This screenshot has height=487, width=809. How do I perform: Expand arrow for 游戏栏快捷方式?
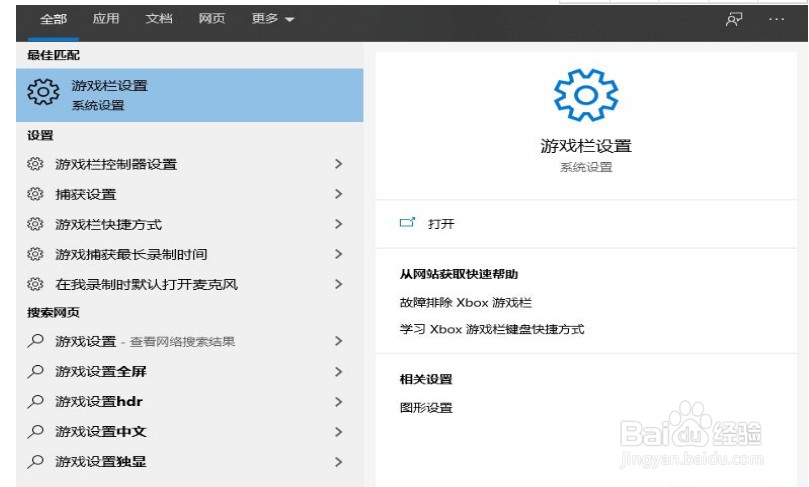338,224
